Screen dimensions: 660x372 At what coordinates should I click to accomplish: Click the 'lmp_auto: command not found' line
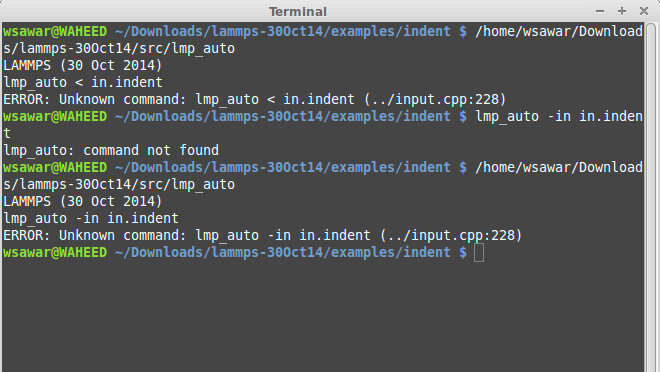tap(111, 151)
